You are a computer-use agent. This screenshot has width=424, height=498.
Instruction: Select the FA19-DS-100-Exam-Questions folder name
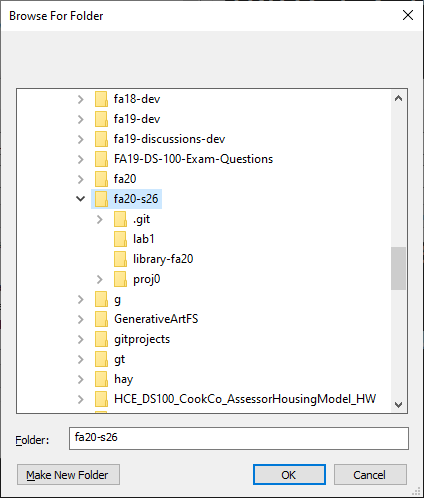click(x=193, y=159)
